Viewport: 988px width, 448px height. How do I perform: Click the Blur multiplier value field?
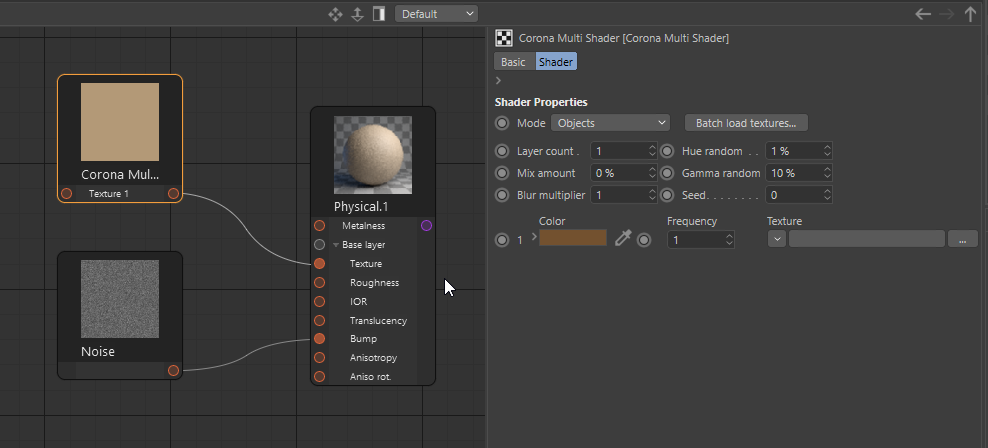point(619,195)
